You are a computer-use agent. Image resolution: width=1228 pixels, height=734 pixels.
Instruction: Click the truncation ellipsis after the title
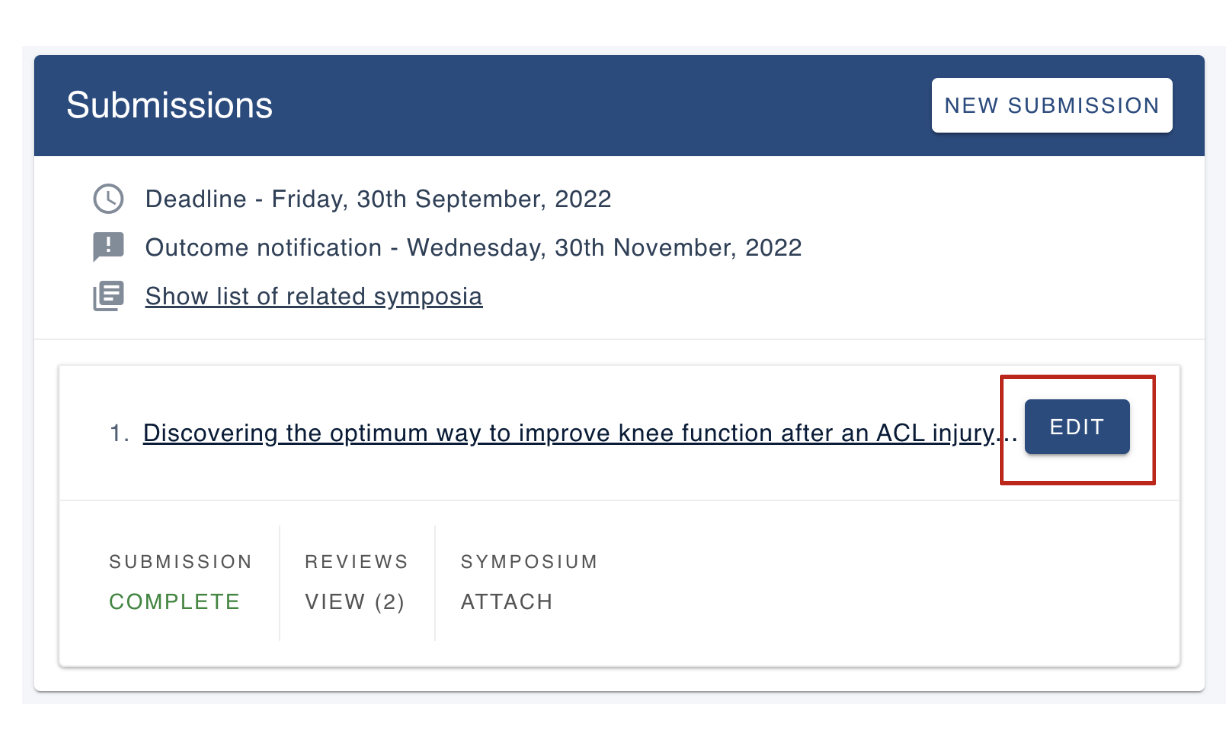[x=1008, y=435]
